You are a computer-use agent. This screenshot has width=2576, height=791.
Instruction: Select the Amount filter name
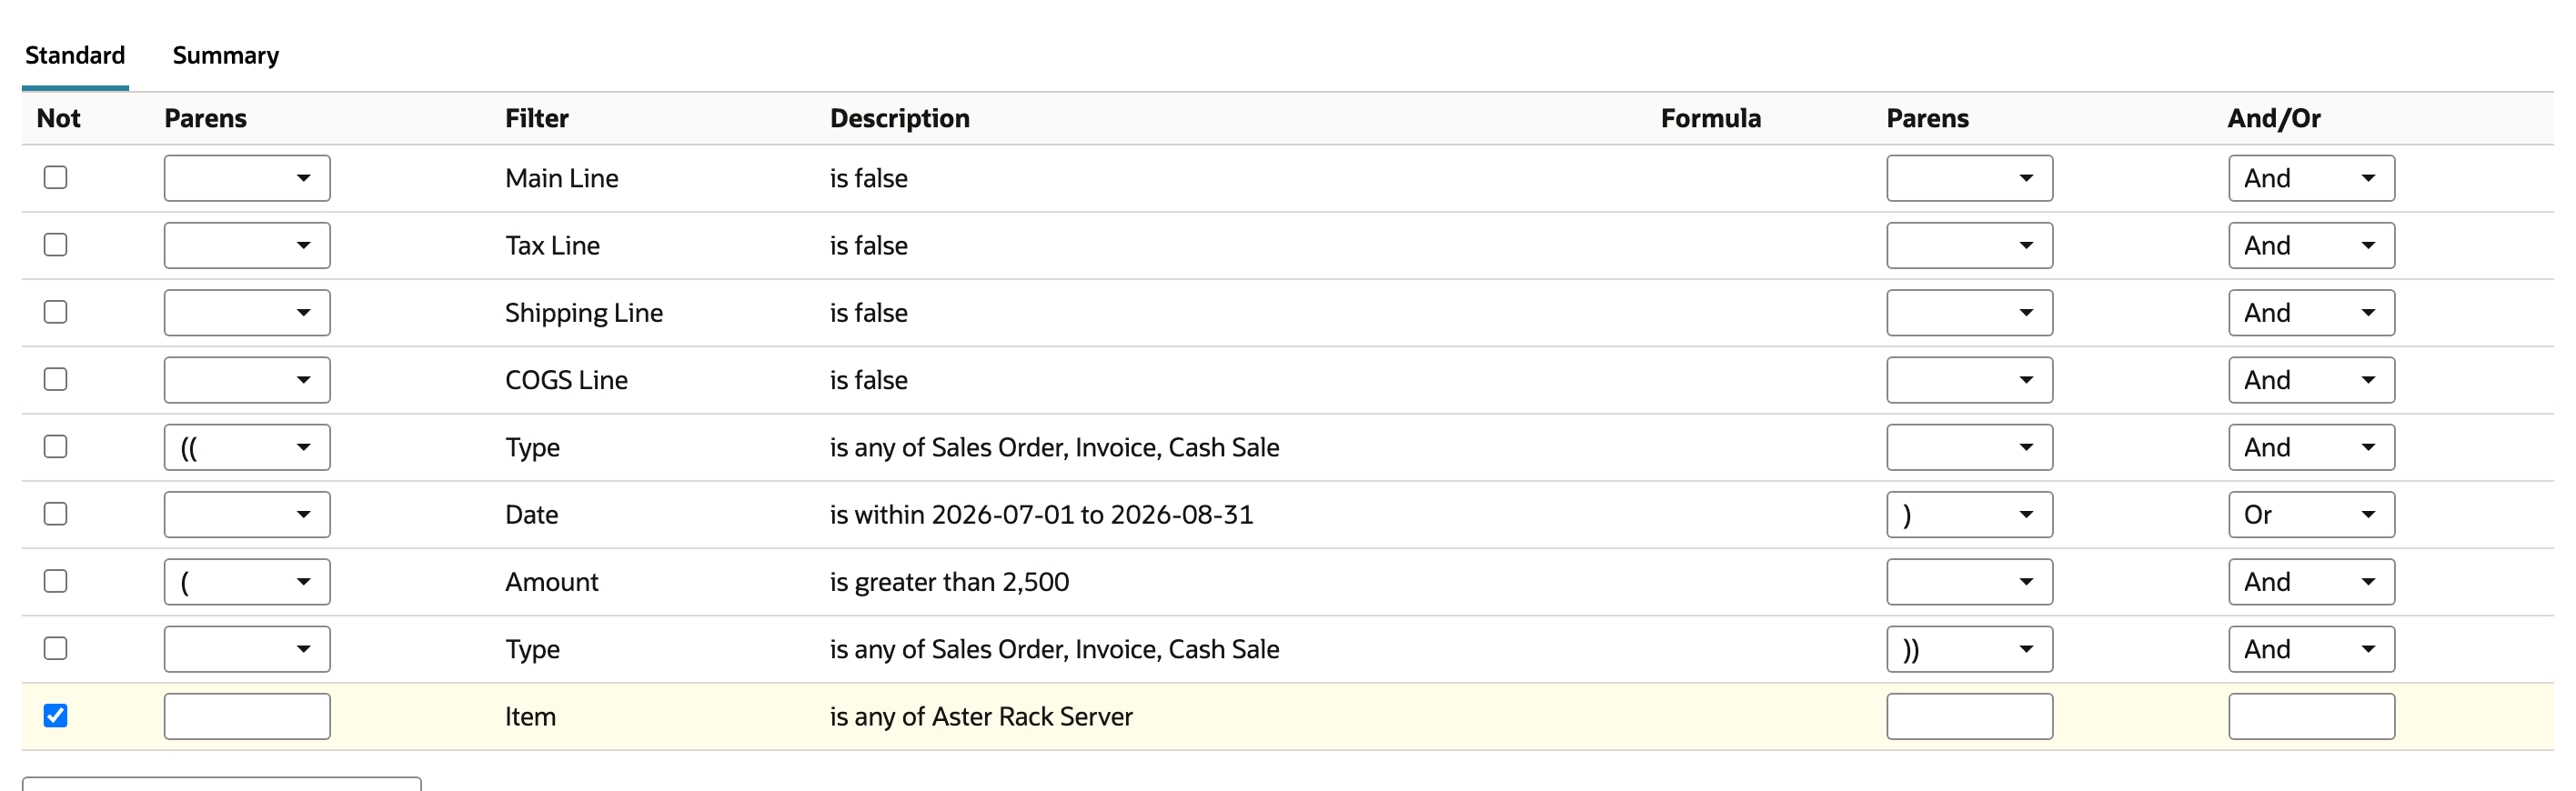(551, 582)
